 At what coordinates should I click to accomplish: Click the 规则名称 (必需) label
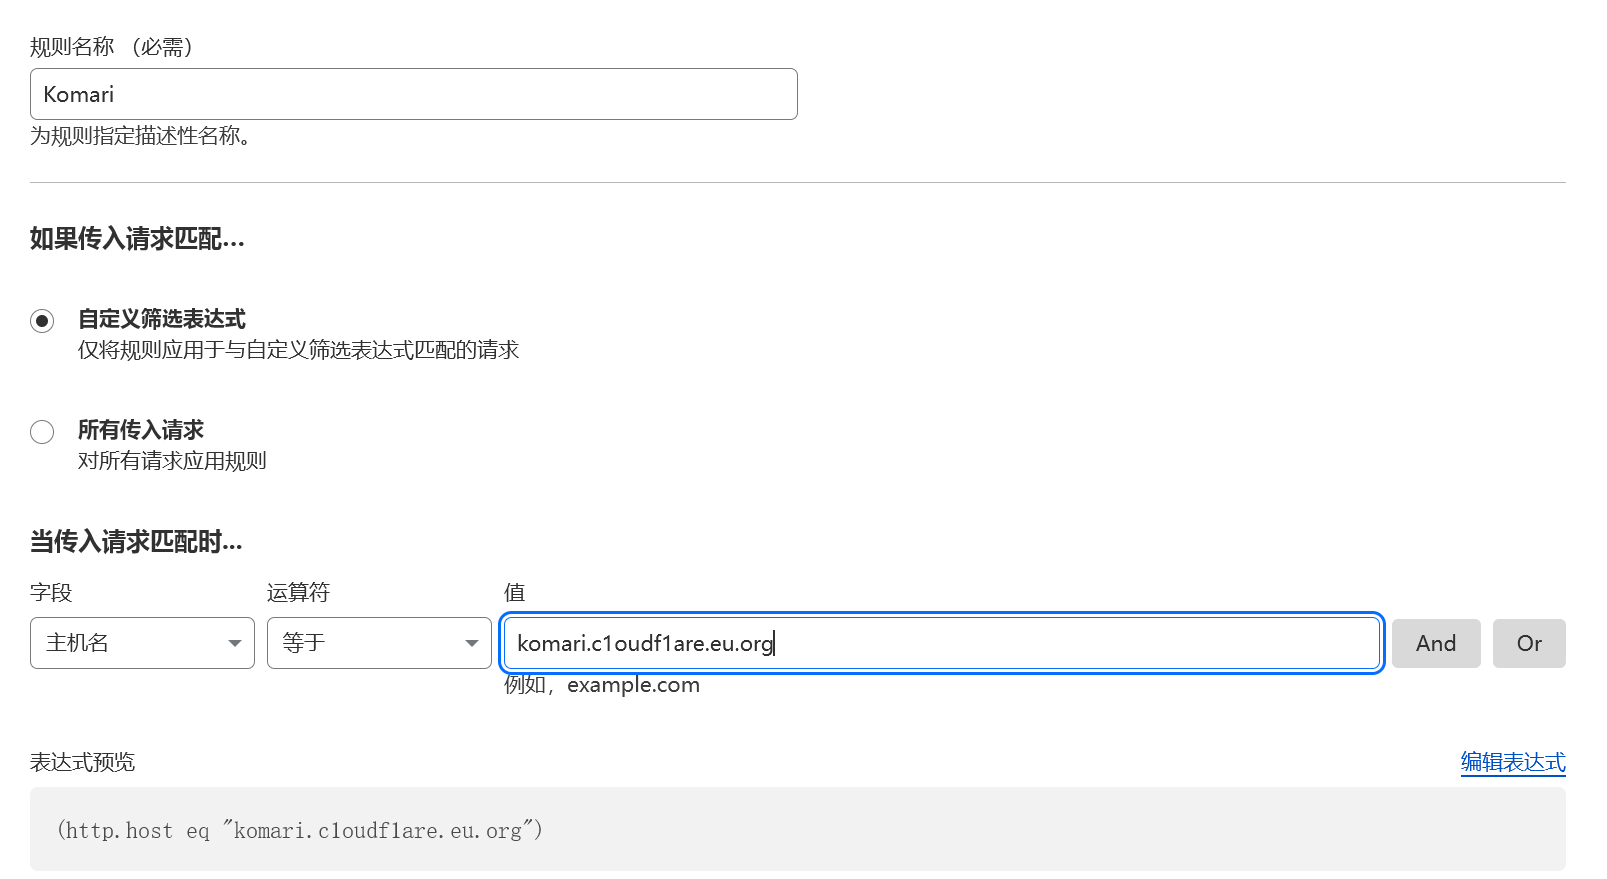point(112,47)
